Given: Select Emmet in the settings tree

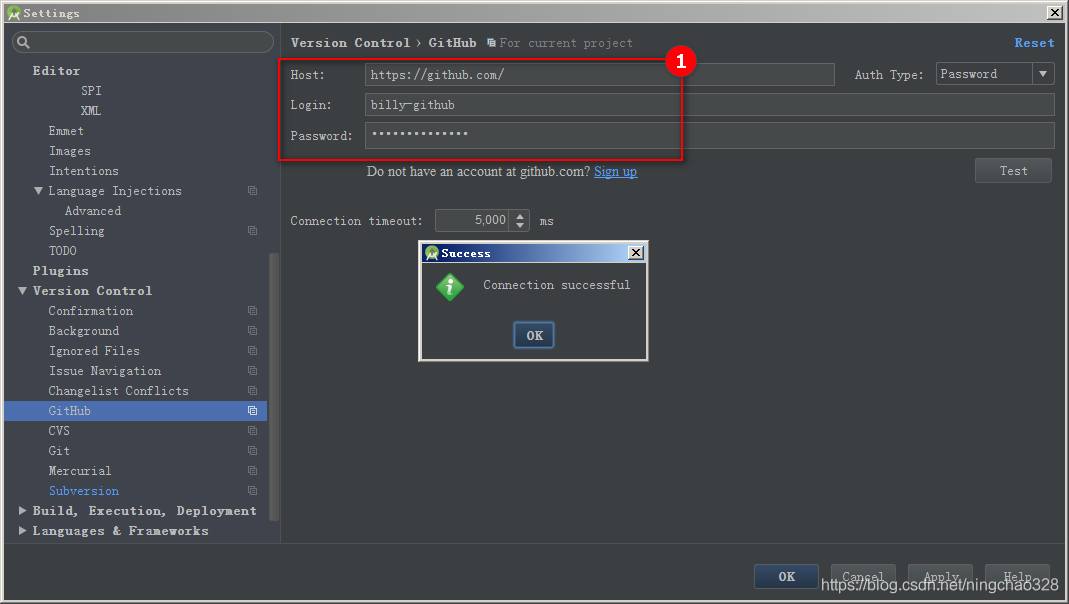Looking at the screenshot, I should tap(66, 131).
